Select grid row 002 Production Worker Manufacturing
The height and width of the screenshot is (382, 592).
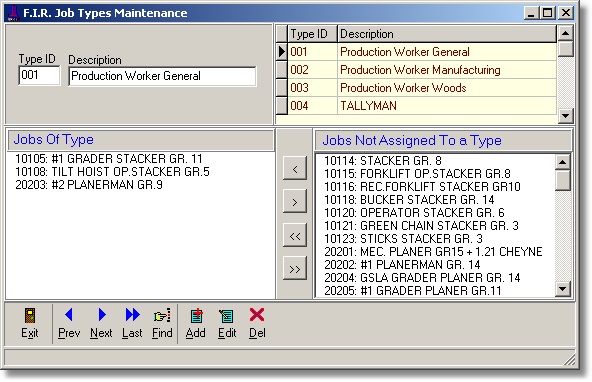(422, 70)
